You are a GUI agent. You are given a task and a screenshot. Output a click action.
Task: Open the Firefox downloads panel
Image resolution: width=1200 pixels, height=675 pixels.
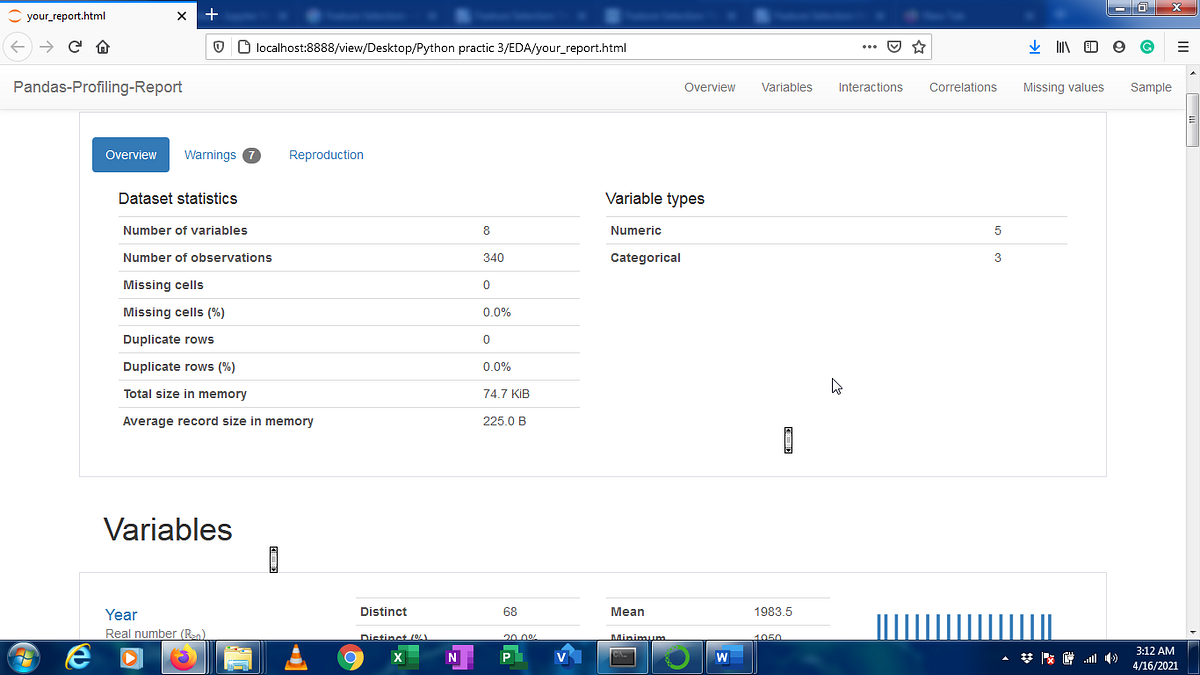[1035, 46]
